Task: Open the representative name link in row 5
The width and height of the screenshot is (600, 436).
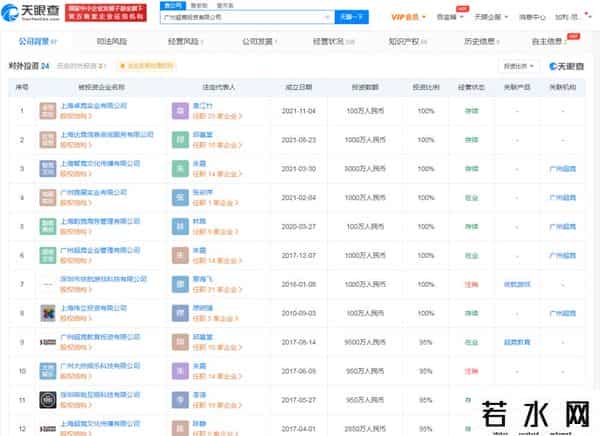Action: tap(199, 221)
